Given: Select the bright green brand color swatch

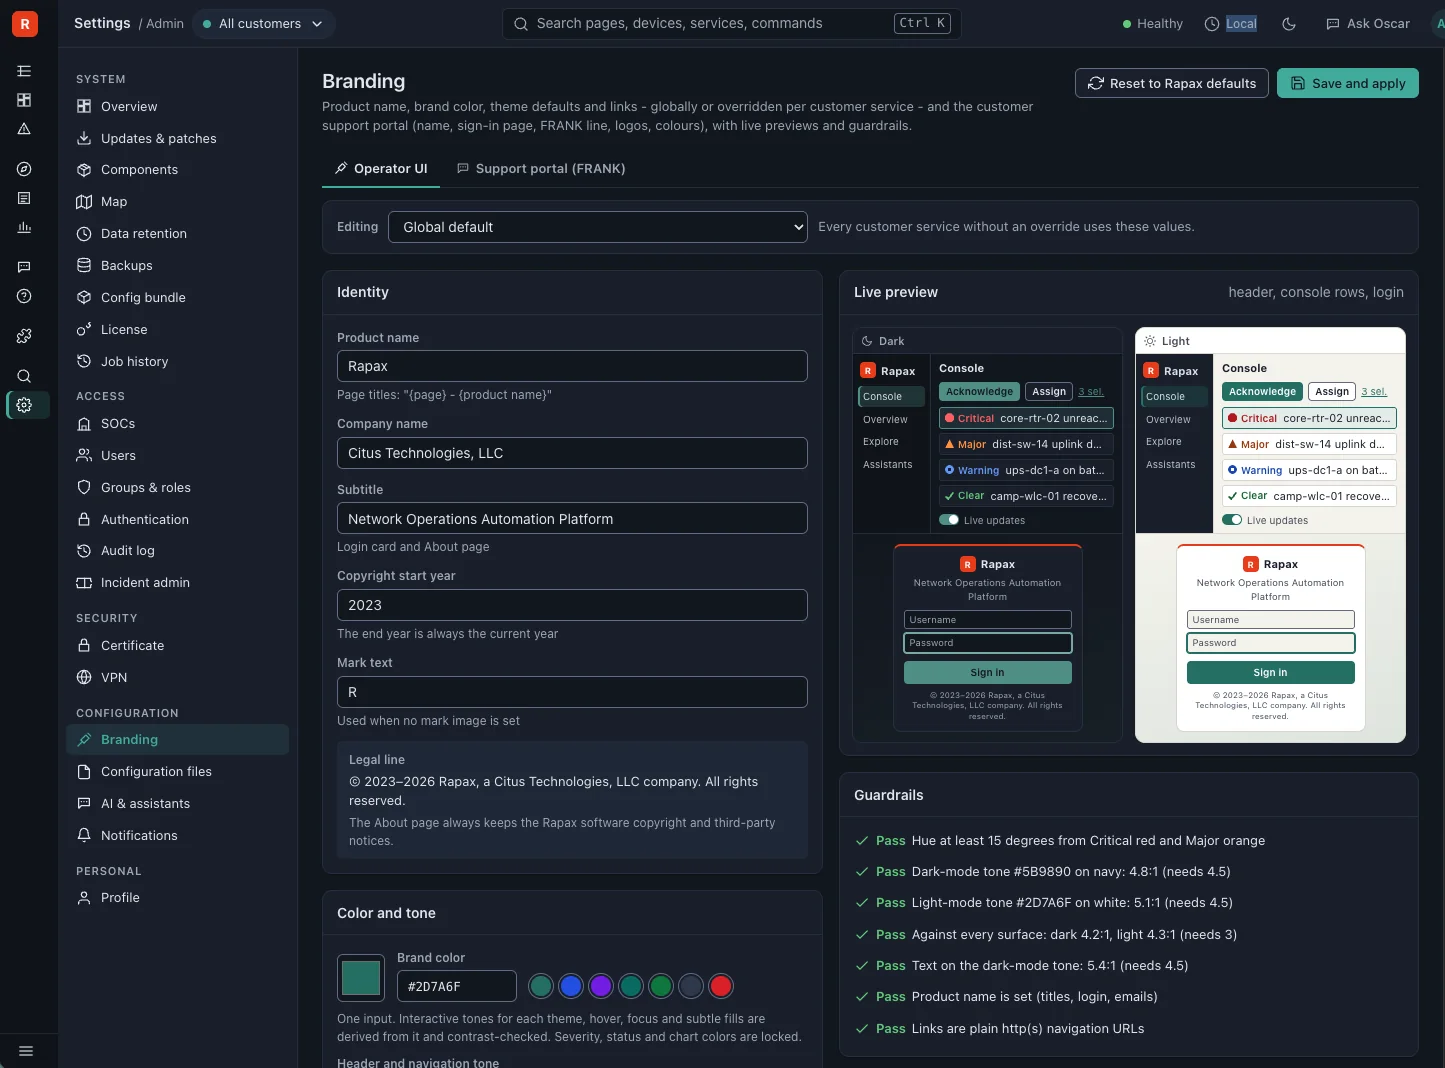Looking at the screenshot, I should point(661,986).
